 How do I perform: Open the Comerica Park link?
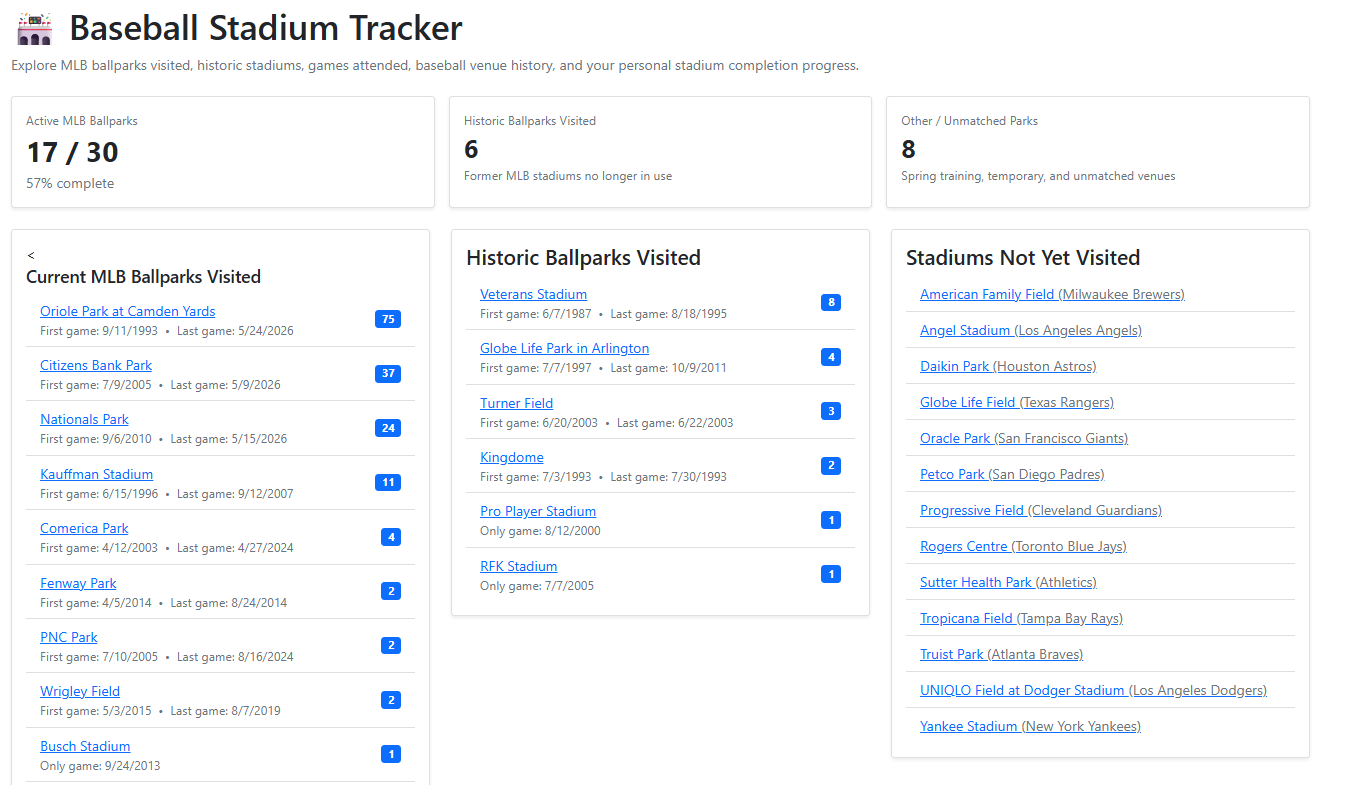(84, 528)
